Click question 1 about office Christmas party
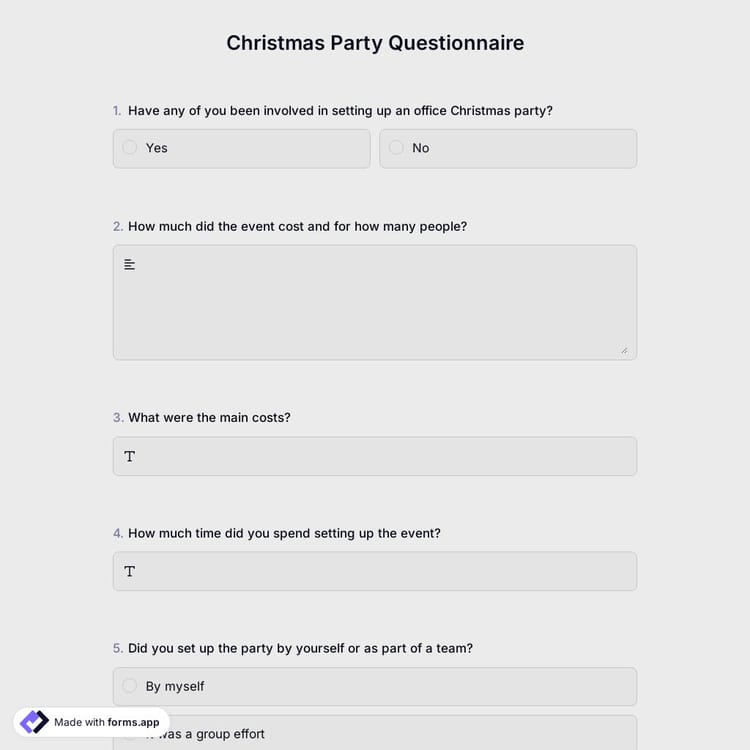The height and width of the screenshot is (750, 750). [x=340, y=111]
